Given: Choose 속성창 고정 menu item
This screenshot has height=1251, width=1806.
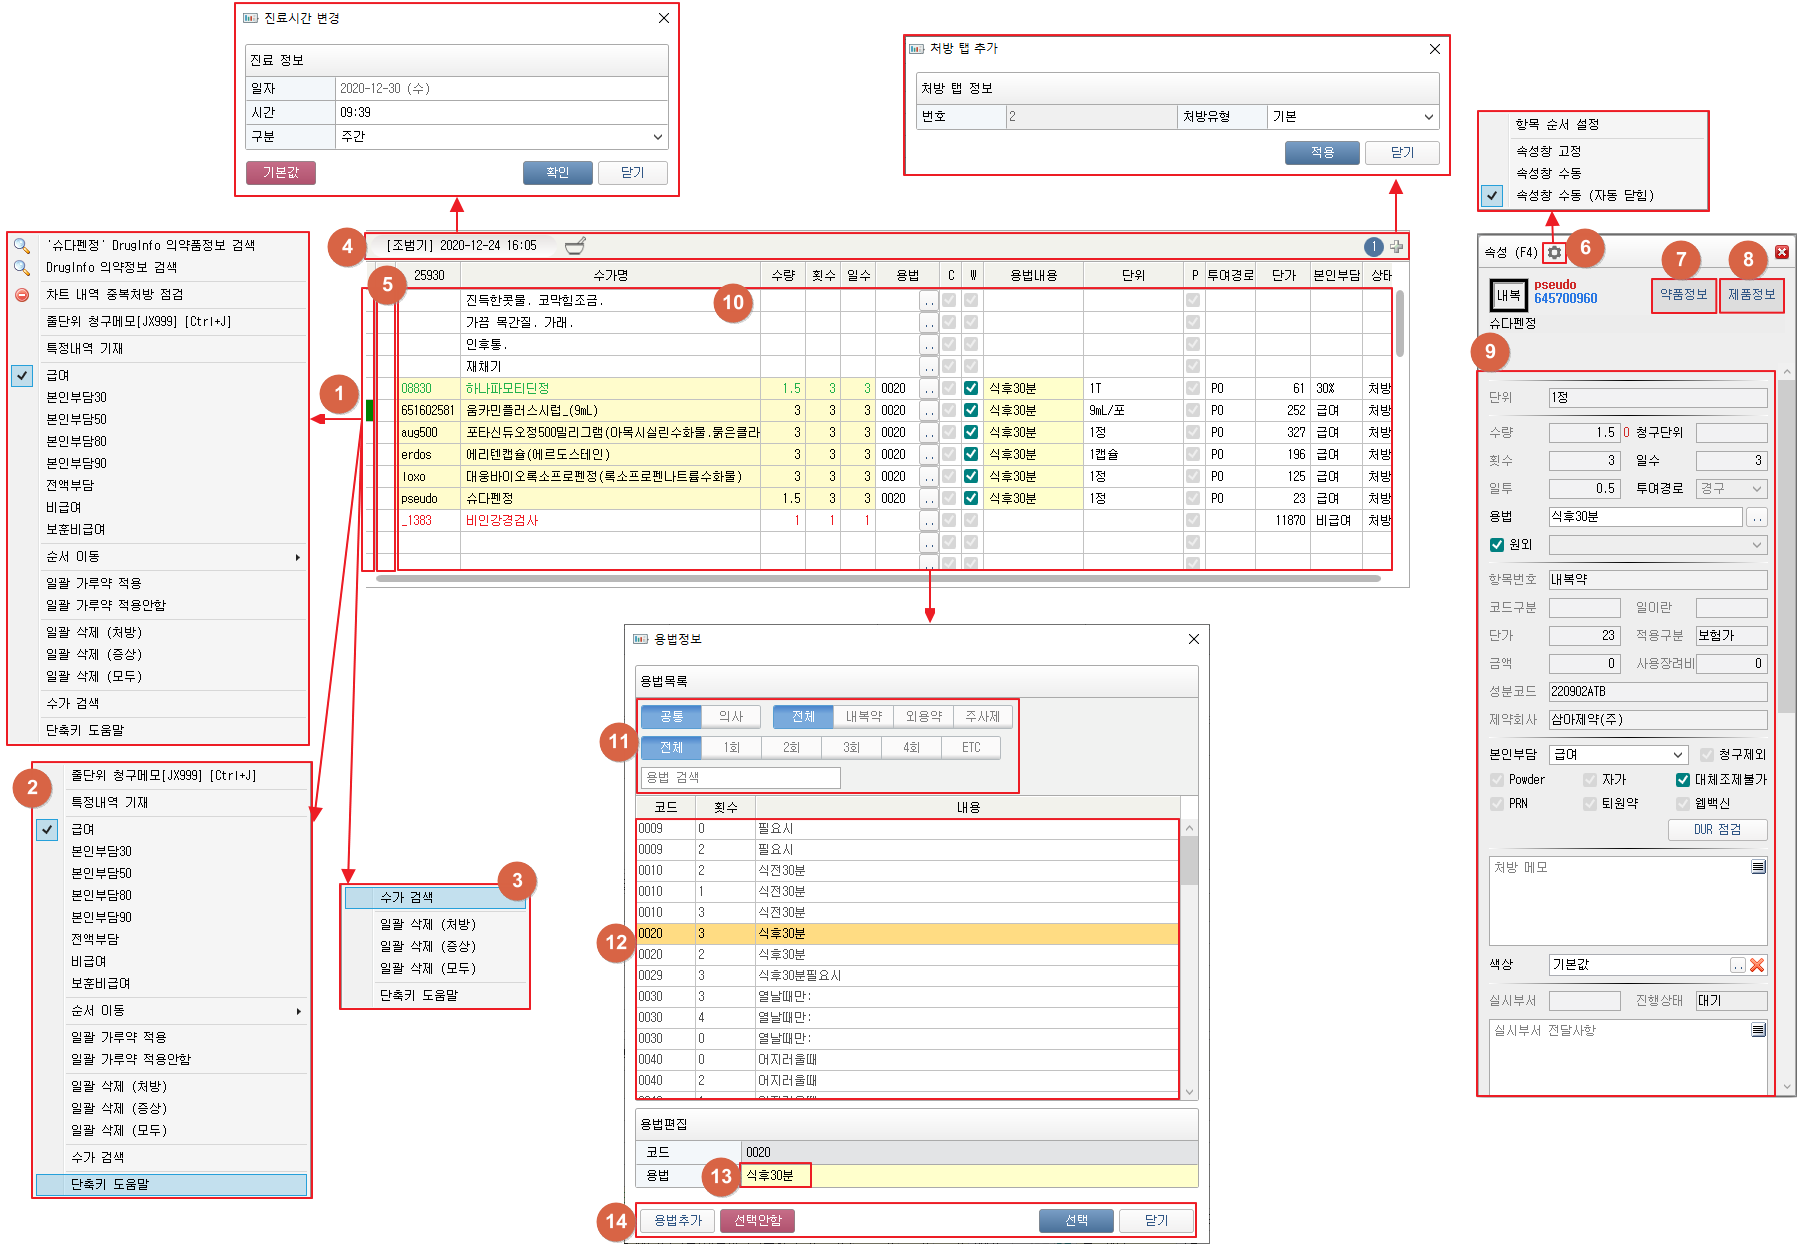Looking at the screenshot, I should pyautogui.click(x=1548, y=152).
